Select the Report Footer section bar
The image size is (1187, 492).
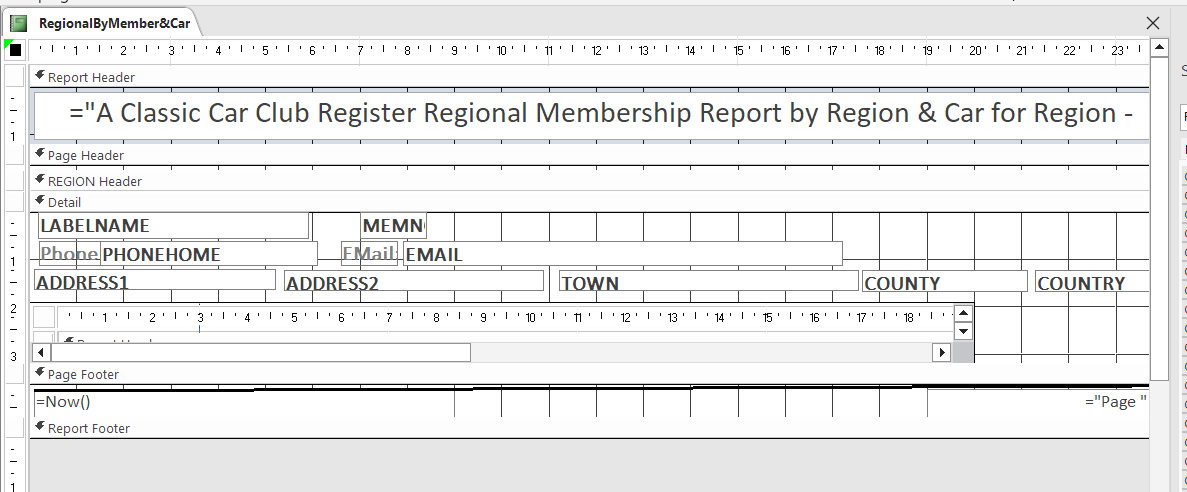[x=590, y=428]
